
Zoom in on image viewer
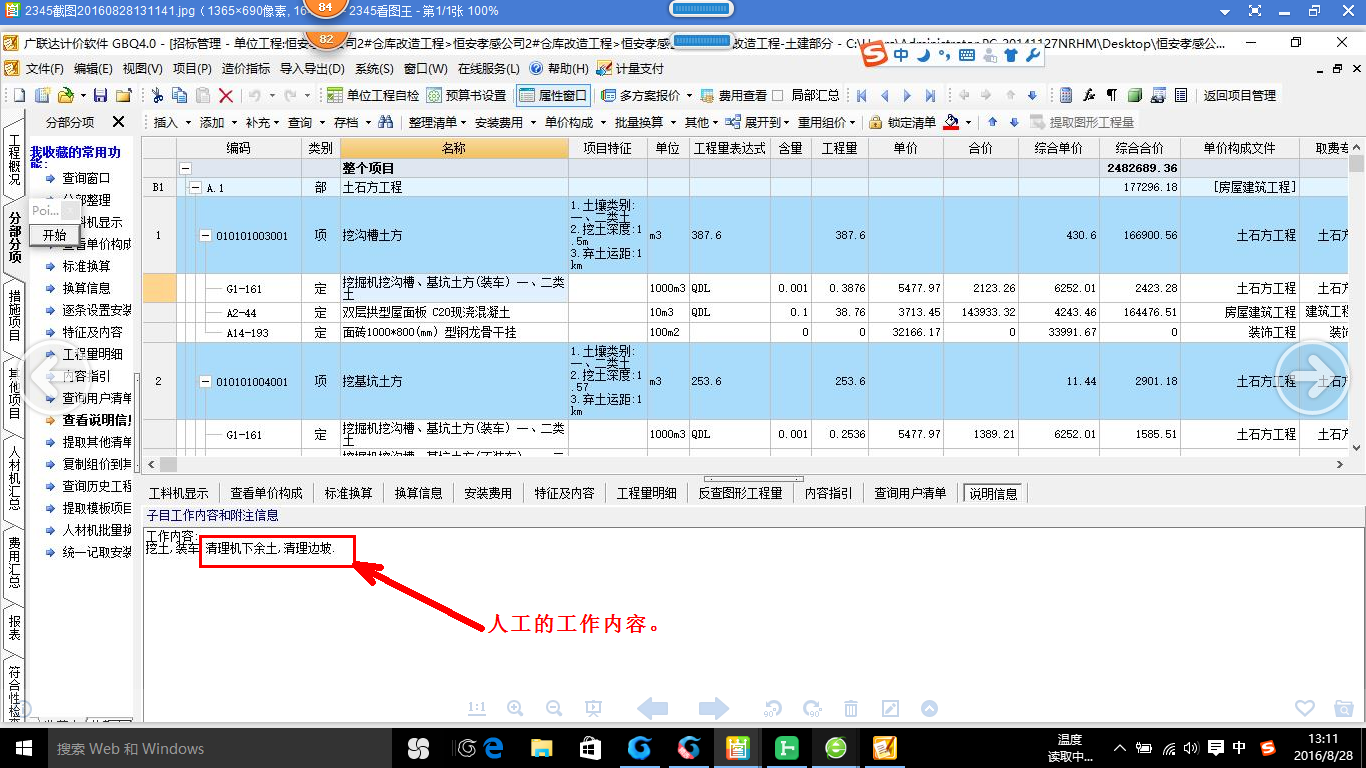[x=515, y=708]
